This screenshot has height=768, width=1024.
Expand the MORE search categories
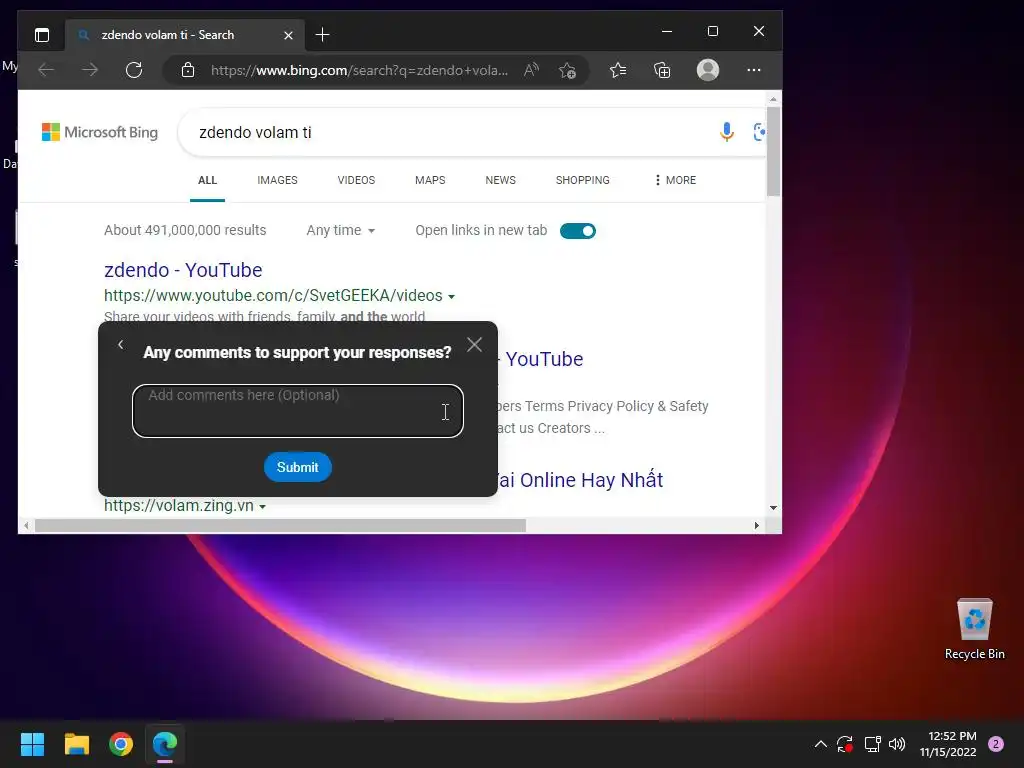pyautogui.click(x=675, y=180)
